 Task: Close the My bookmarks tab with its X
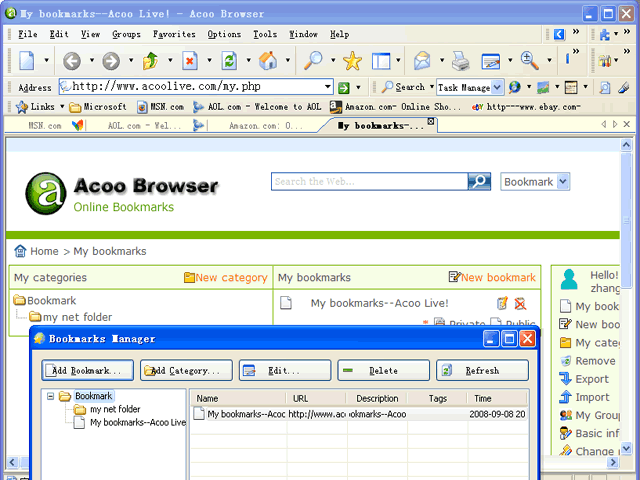click(431, 121)
